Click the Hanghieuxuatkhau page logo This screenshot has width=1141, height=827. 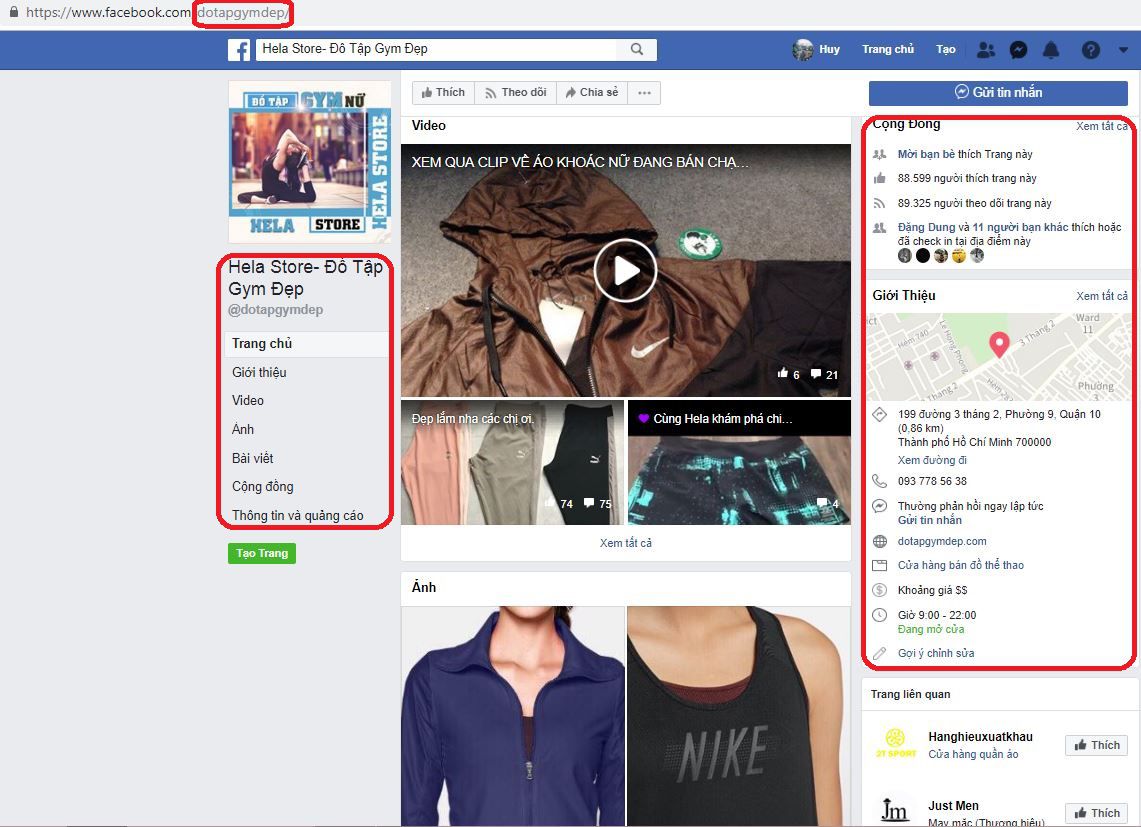895,744
